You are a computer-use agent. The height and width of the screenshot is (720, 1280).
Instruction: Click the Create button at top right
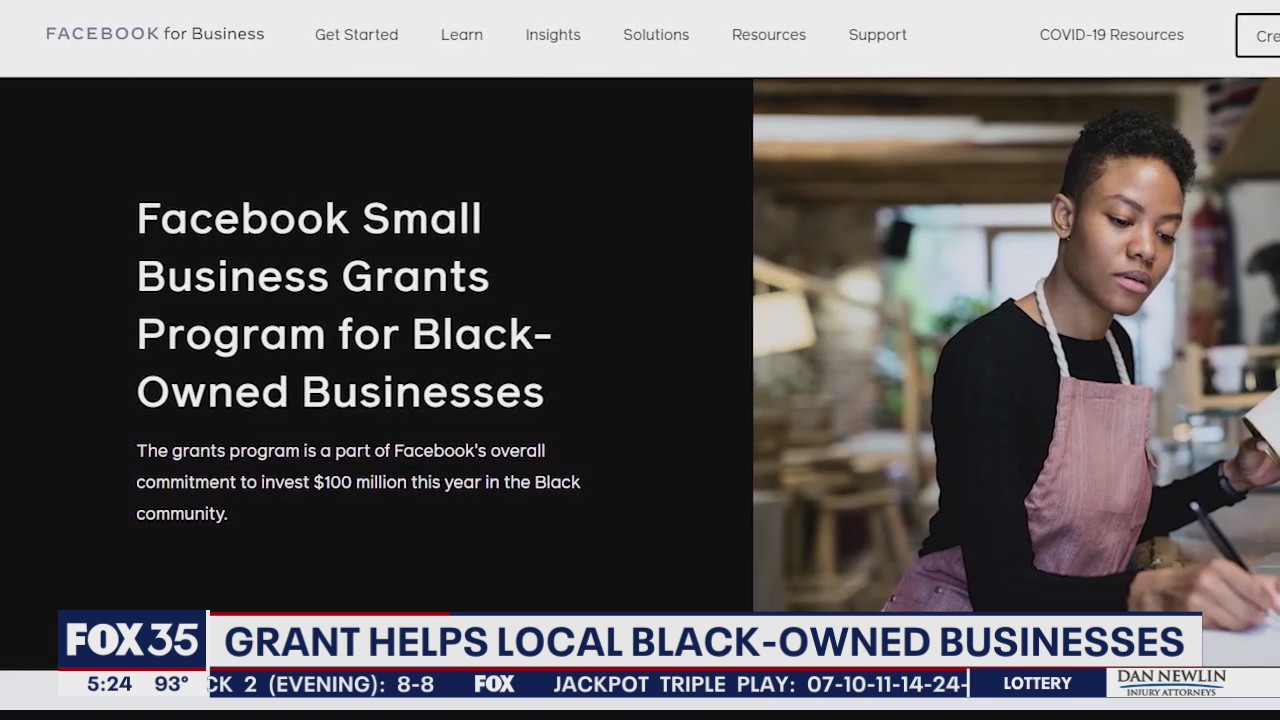[1259, 35]
